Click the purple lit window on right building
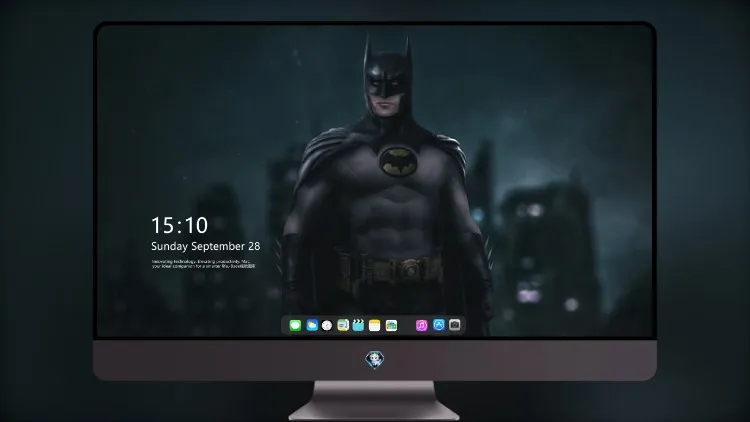 coord(528,295)
